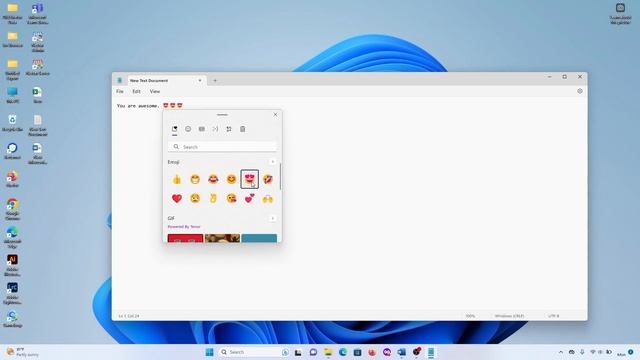Insert the sad crying face emoji
640x360 pixels.
[195, 199]
